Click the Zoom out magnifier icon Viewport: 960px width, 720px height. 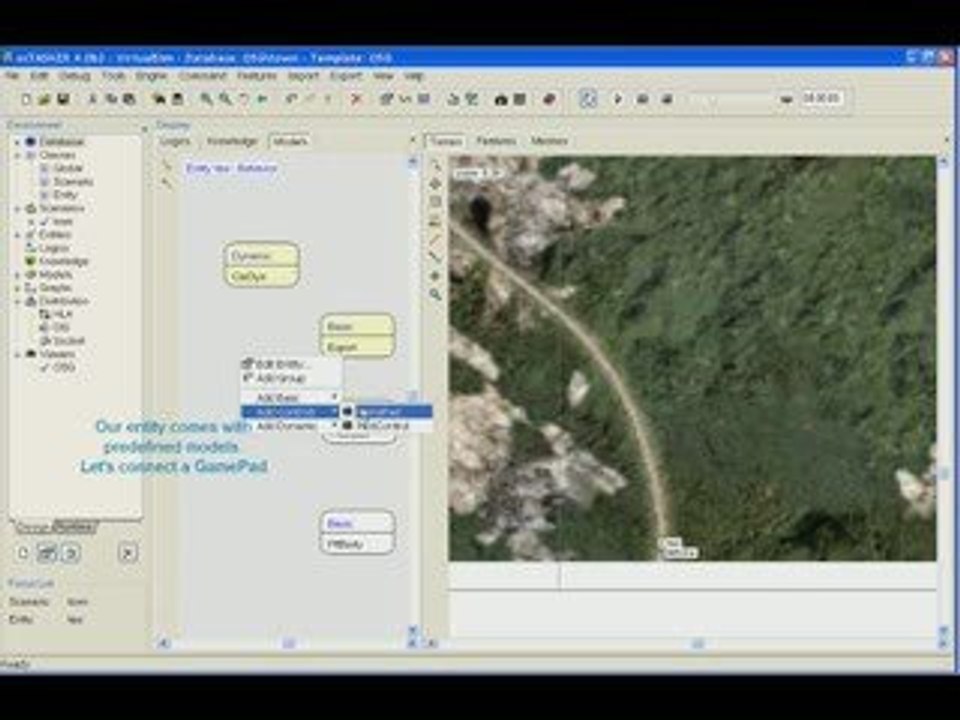pyautogui.click(x=225, y=99)
